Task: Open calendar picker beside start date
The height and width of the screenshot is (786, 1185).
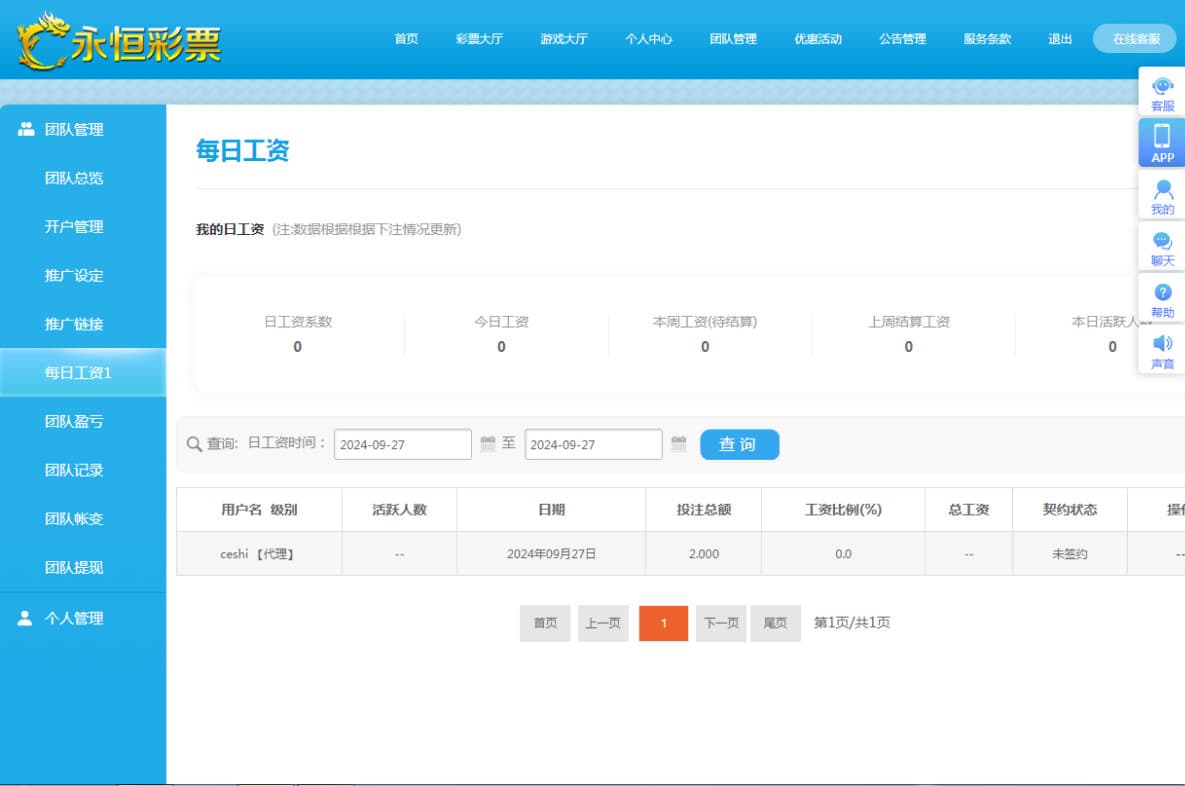Action: pyautogui.click(x=488, y=444)
